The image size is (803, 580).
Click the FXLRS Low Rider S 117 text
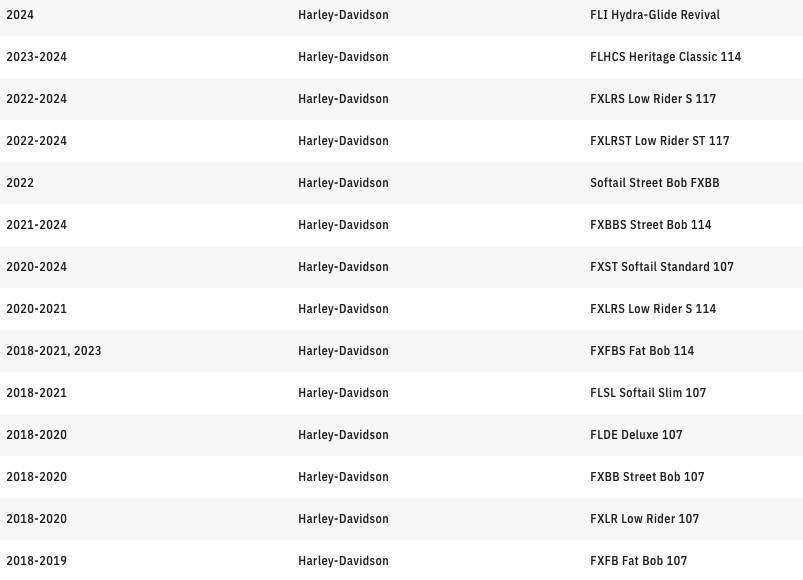[x=652, y=99]
